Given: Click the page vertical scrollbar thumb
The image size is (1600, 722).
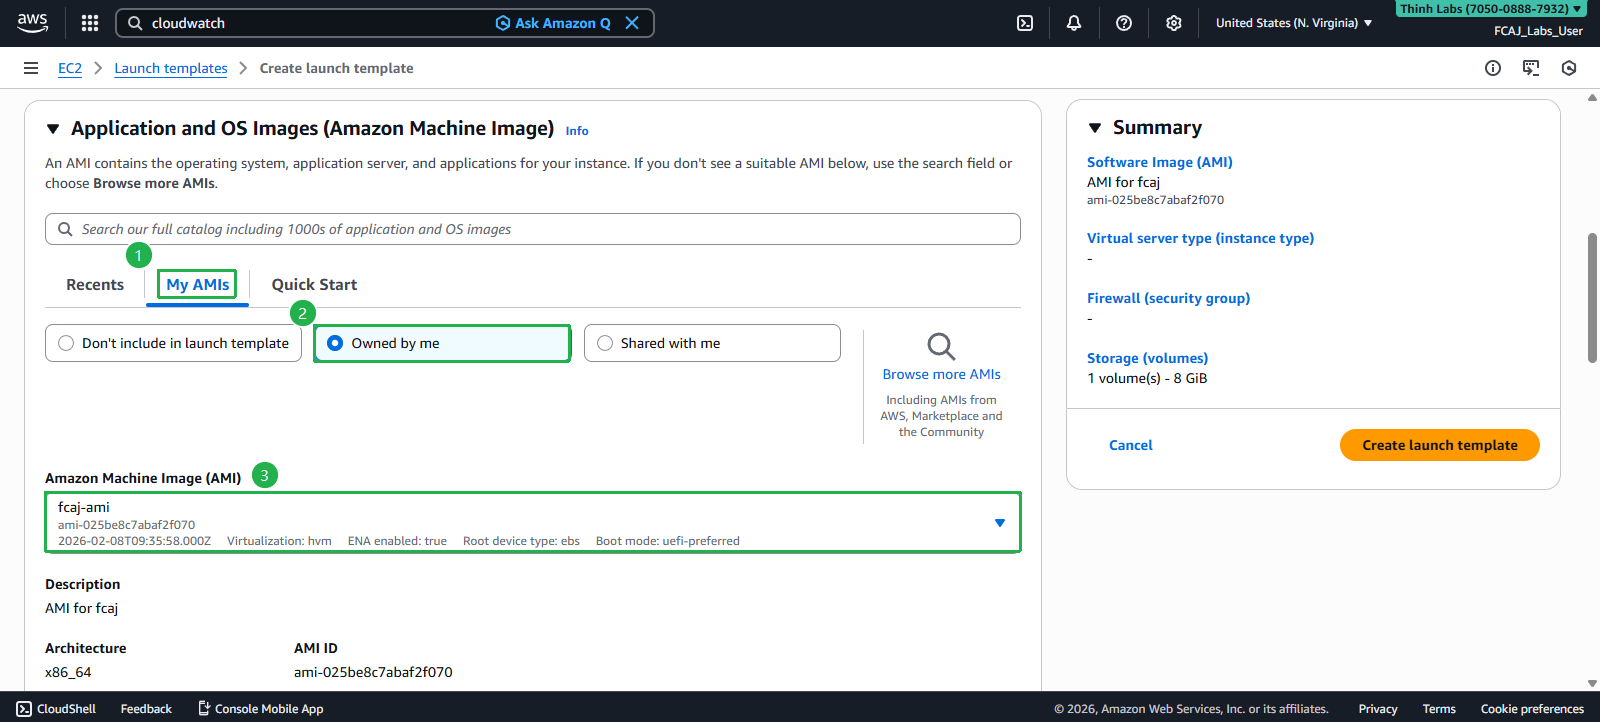Looking at the screenshot, I should (1592, 298).
